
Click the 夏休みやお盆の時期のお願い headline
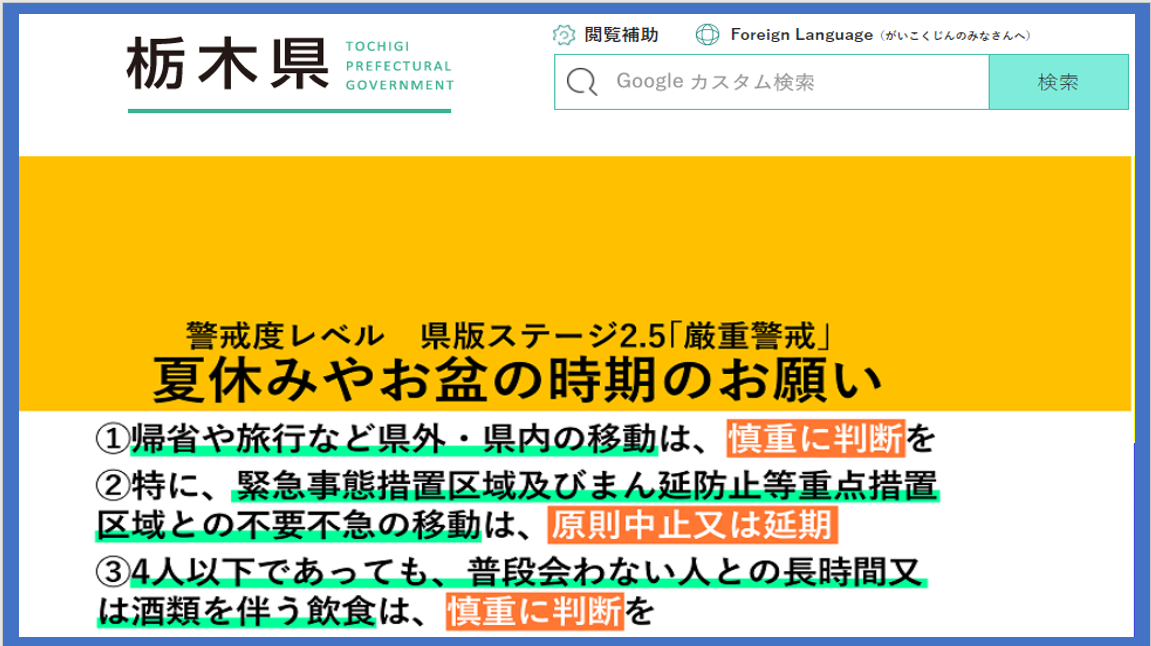pos(518,379)
